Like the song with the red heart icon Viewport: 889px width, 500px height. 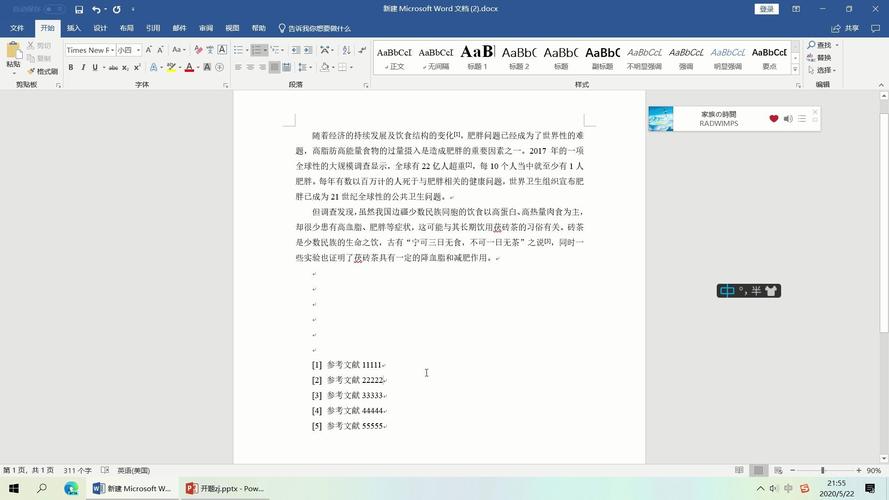774,118
